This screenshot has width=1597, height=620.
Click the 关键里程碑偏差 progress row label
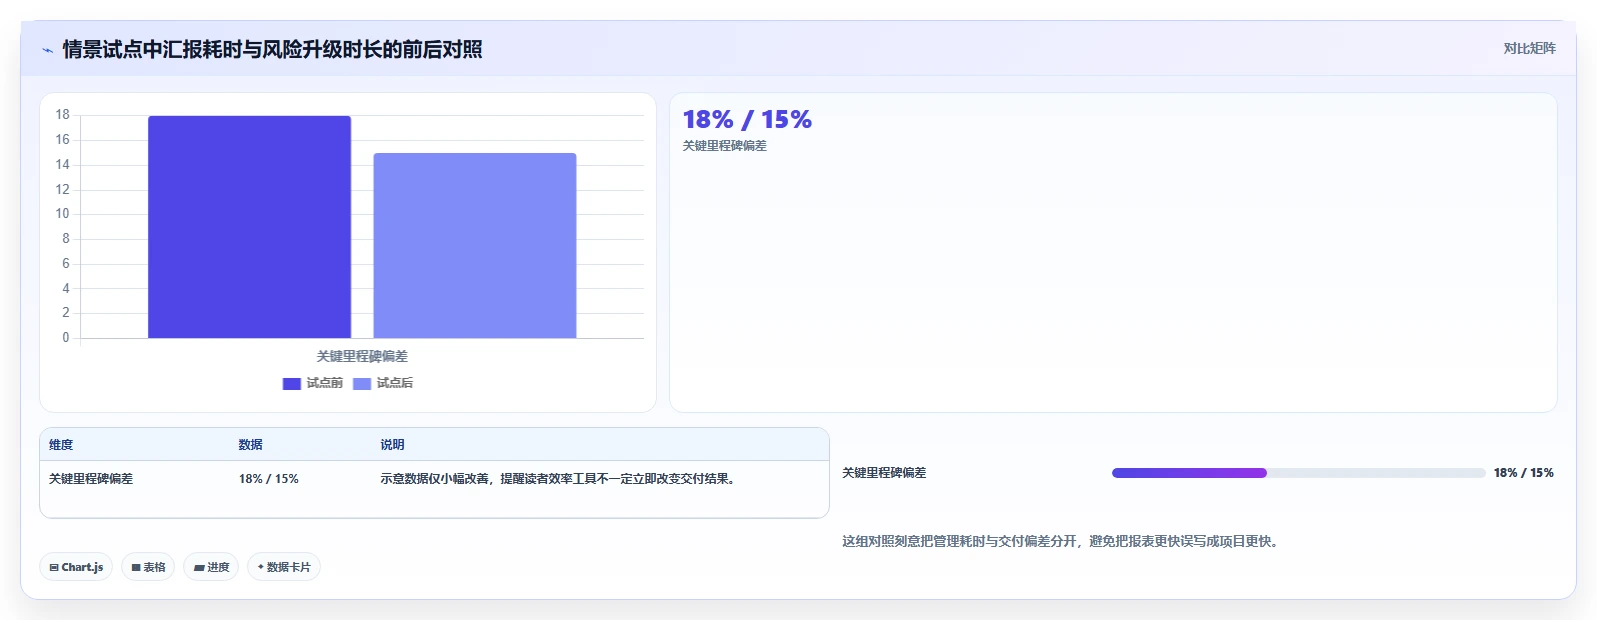[x=884, y=473]
